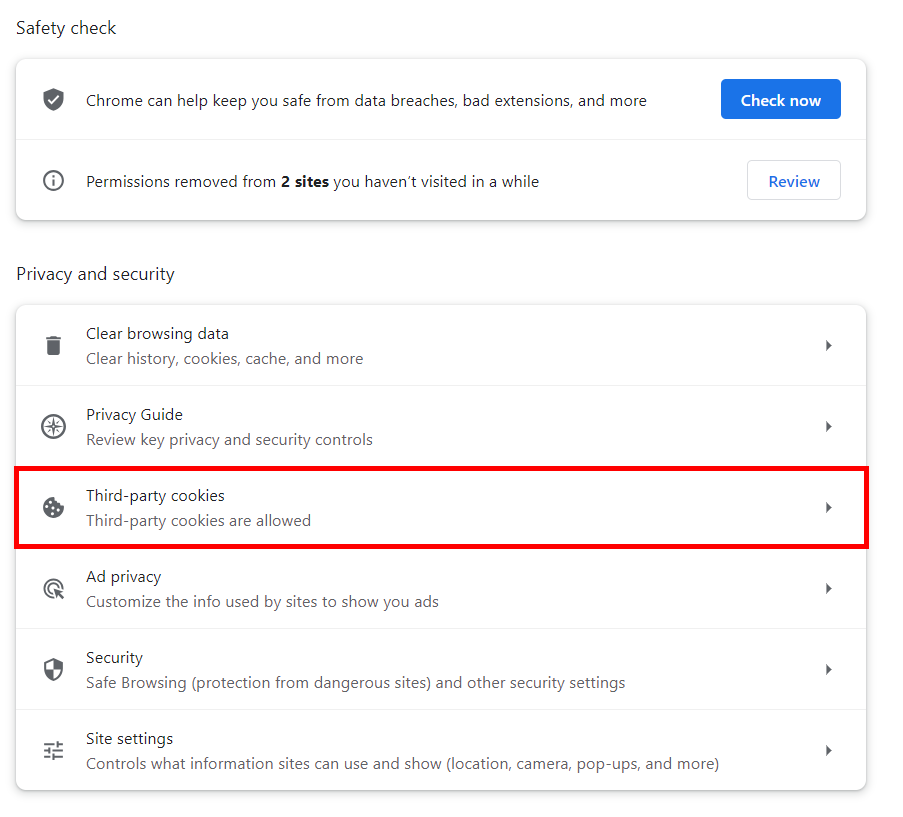
Task: Click the Safe Browsing description text
Action: pos(355,683)
